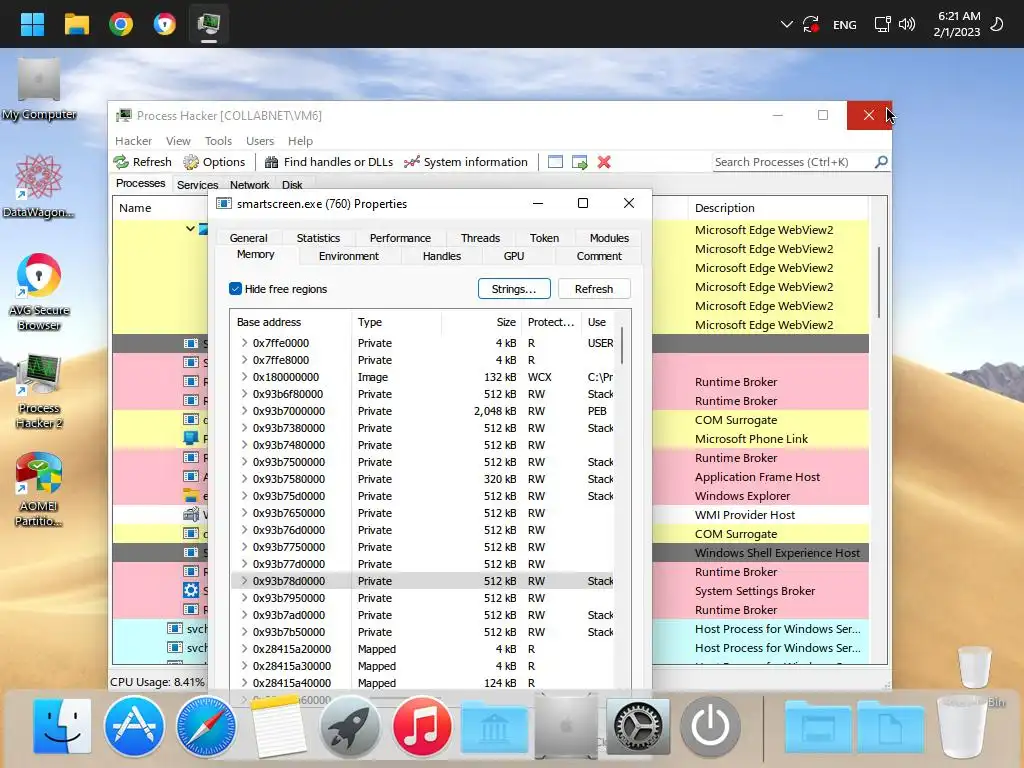This screenshot has height=768, width=1024.
Task: Select System Settings Broker process row
Action: pos(490,590)
